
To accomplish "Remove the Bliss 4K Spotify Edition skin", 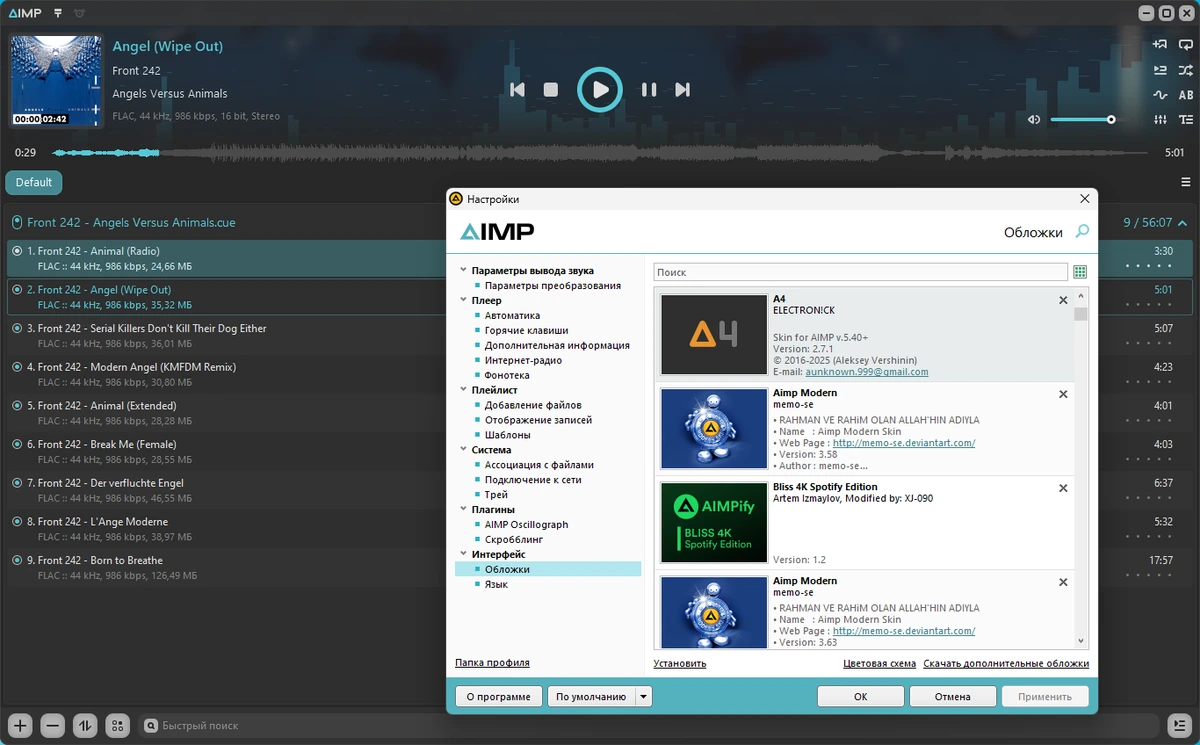I will click(x=1063, y=488).
